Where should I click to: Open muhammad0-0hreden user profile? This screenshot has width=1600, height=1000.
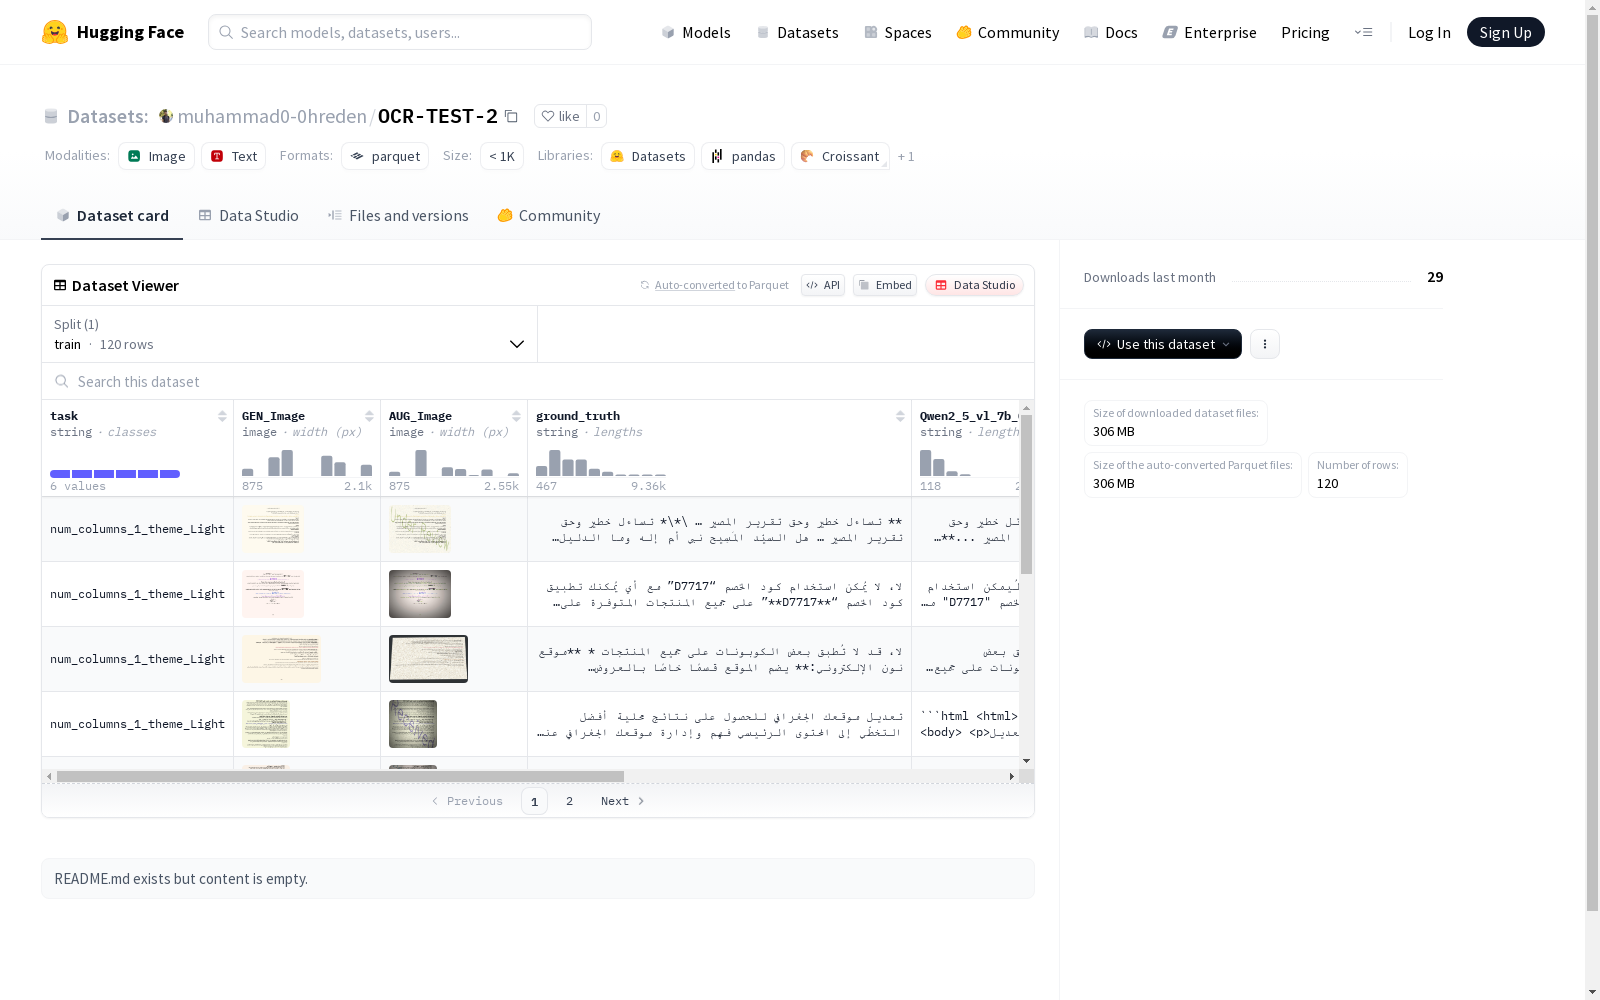[x=272, y=116]
